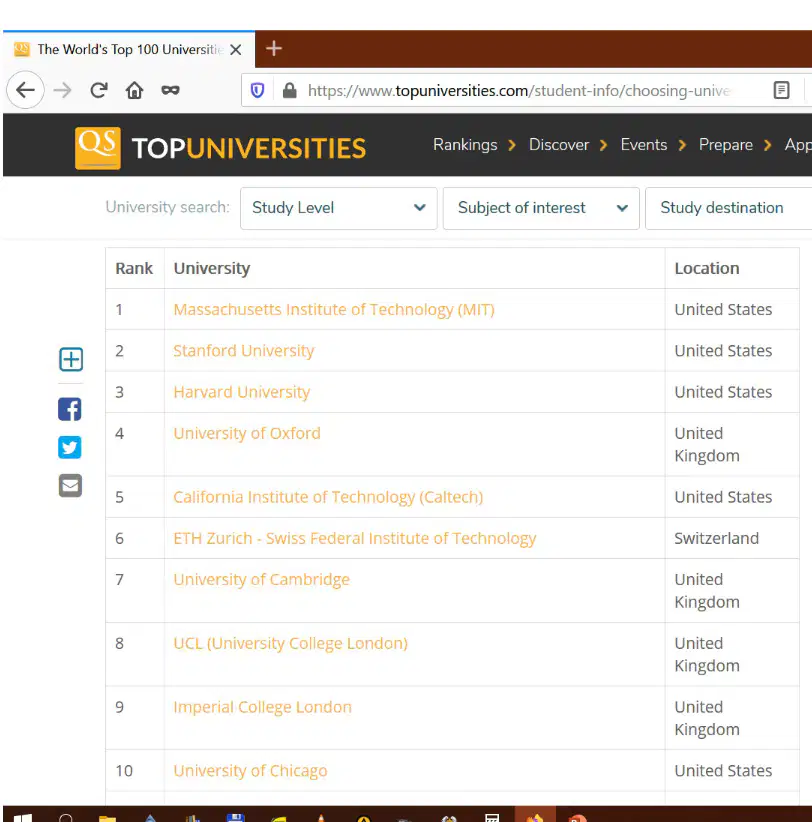Share page via email icon

pyautogui.click(x=70, y=485)
